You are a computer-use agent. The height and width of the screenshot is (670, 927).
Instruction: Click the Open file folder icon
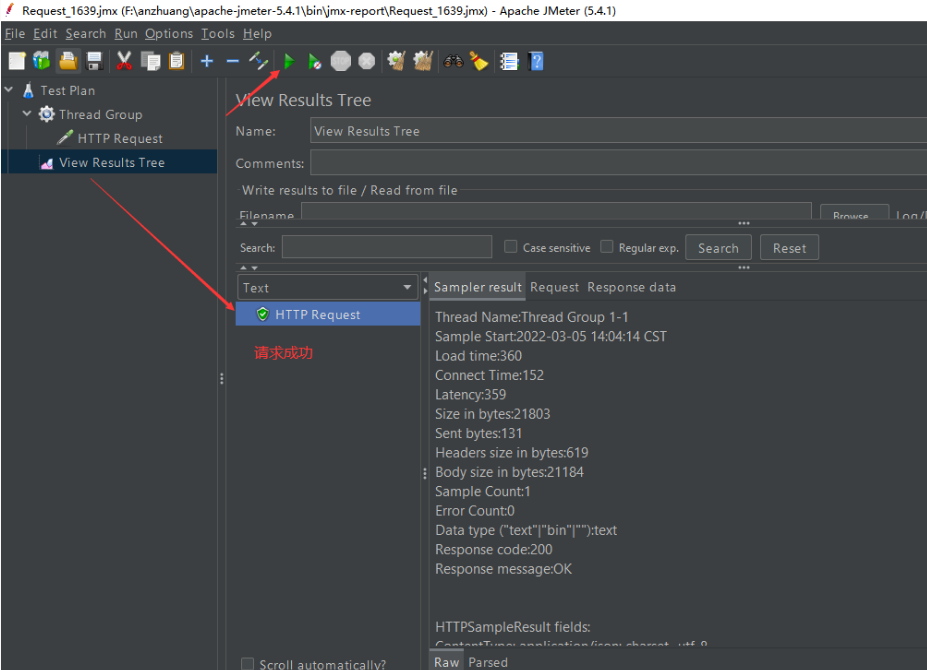[x=68, y=61]
